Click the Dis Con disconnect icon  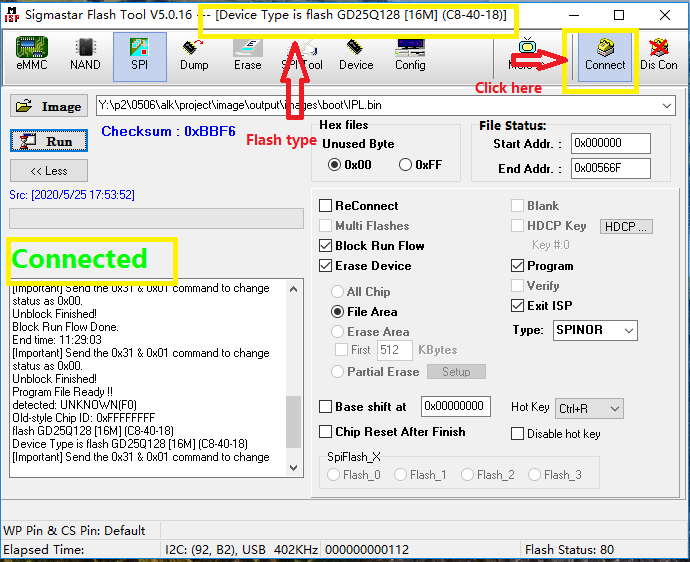659,54
